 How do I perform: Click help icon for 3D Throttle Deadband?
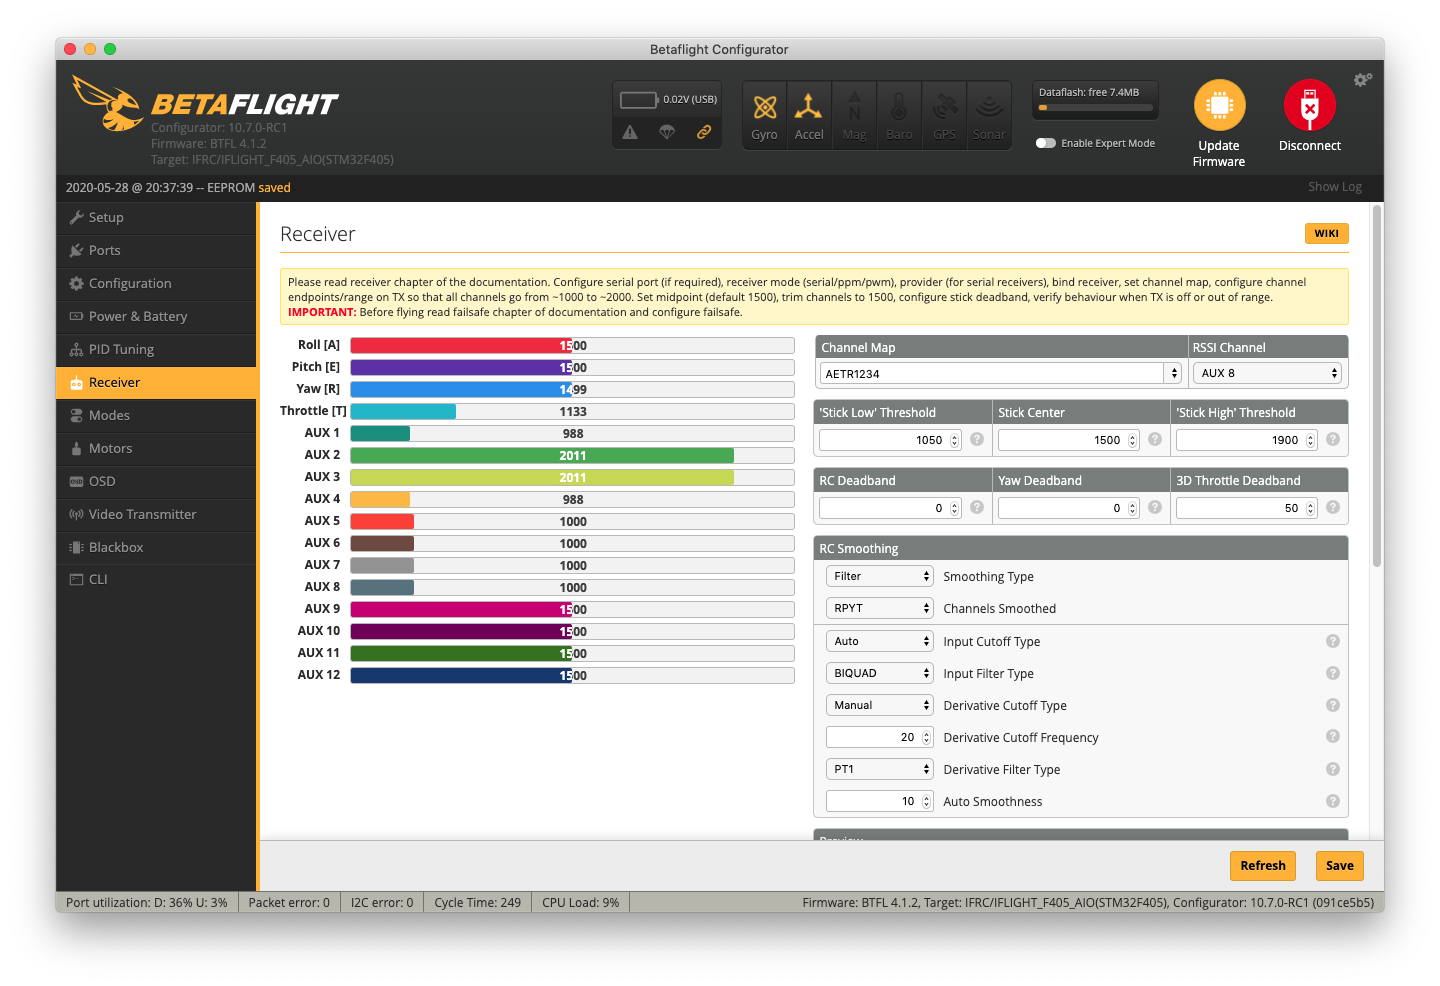(x=1333, y=507)
